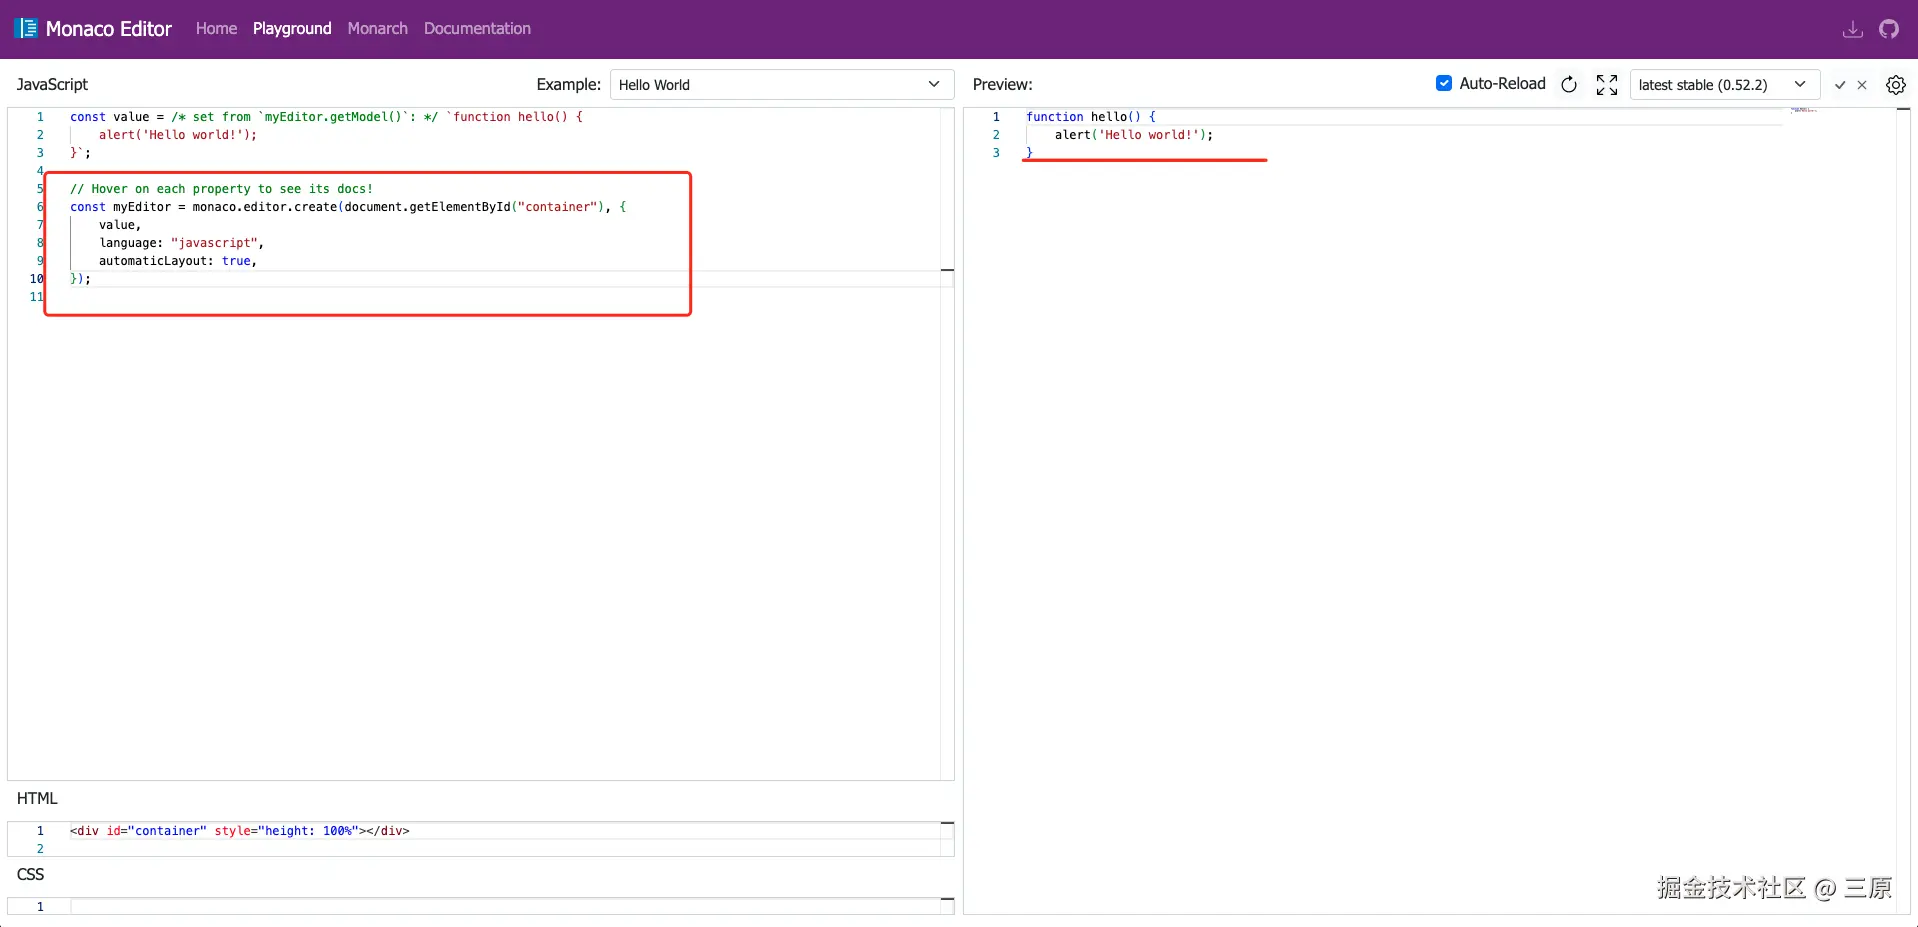
Task: Open the GitHub icon link
Action: coord(1889,29)
